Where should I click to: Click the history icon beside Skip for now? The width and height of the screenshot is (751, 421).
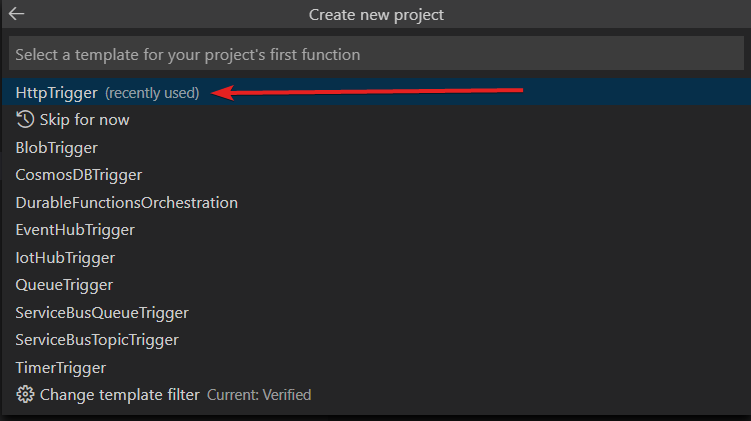(25, 120)
